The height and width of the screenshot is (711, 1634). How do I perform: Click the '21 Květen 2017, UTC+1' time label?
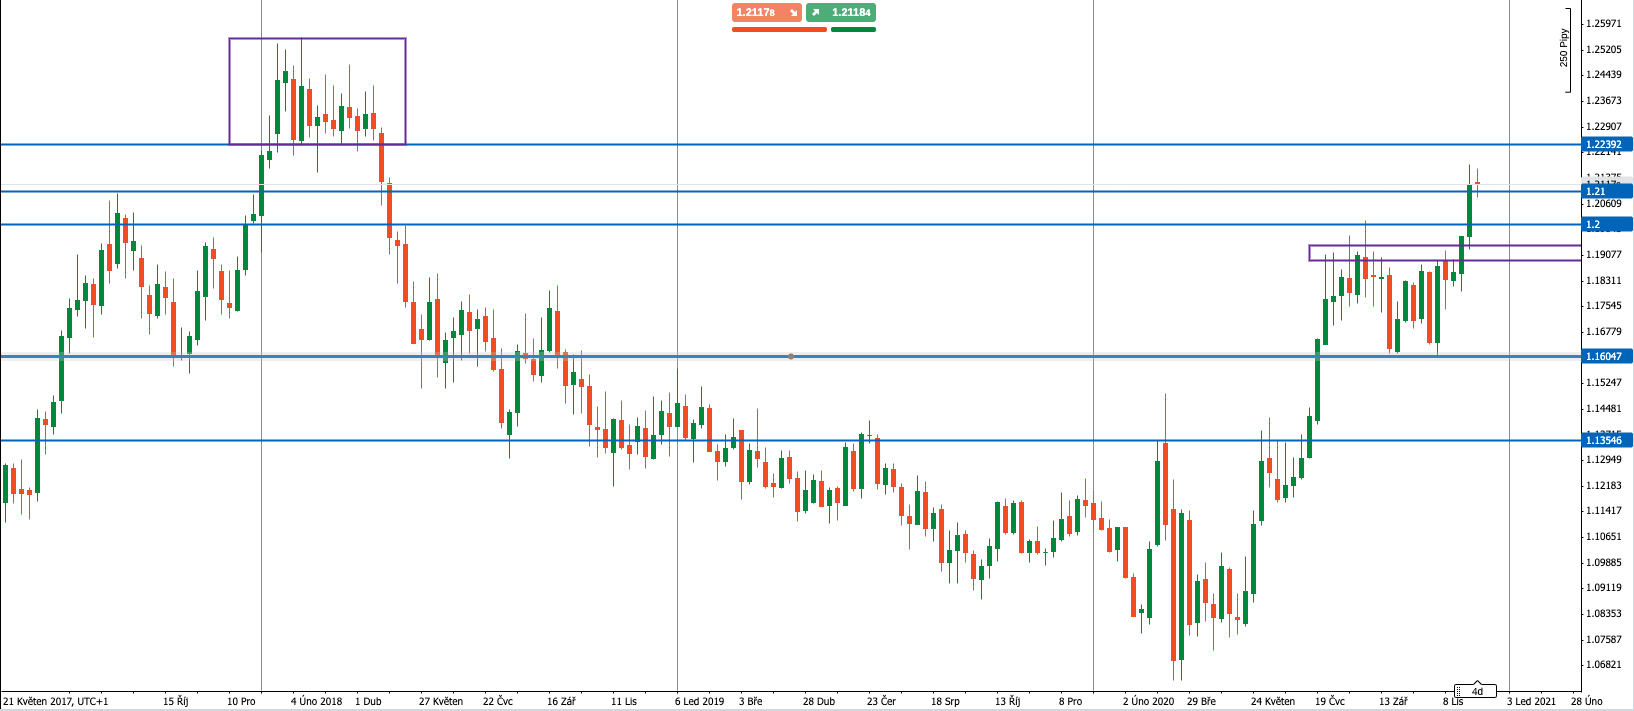(55, 701)
